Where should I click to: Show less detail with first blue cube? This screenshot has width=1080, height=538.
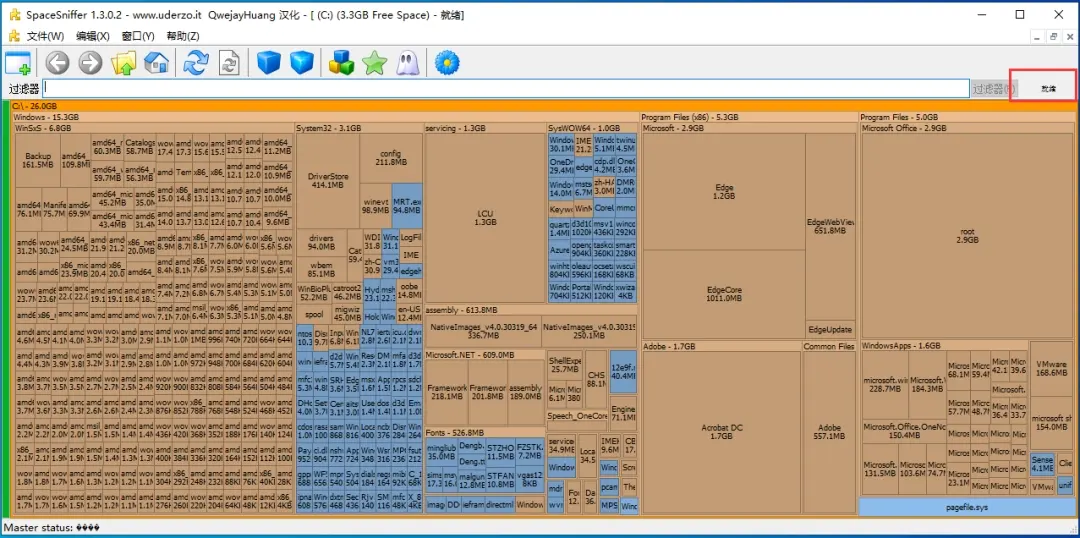(x=269, y=63)
